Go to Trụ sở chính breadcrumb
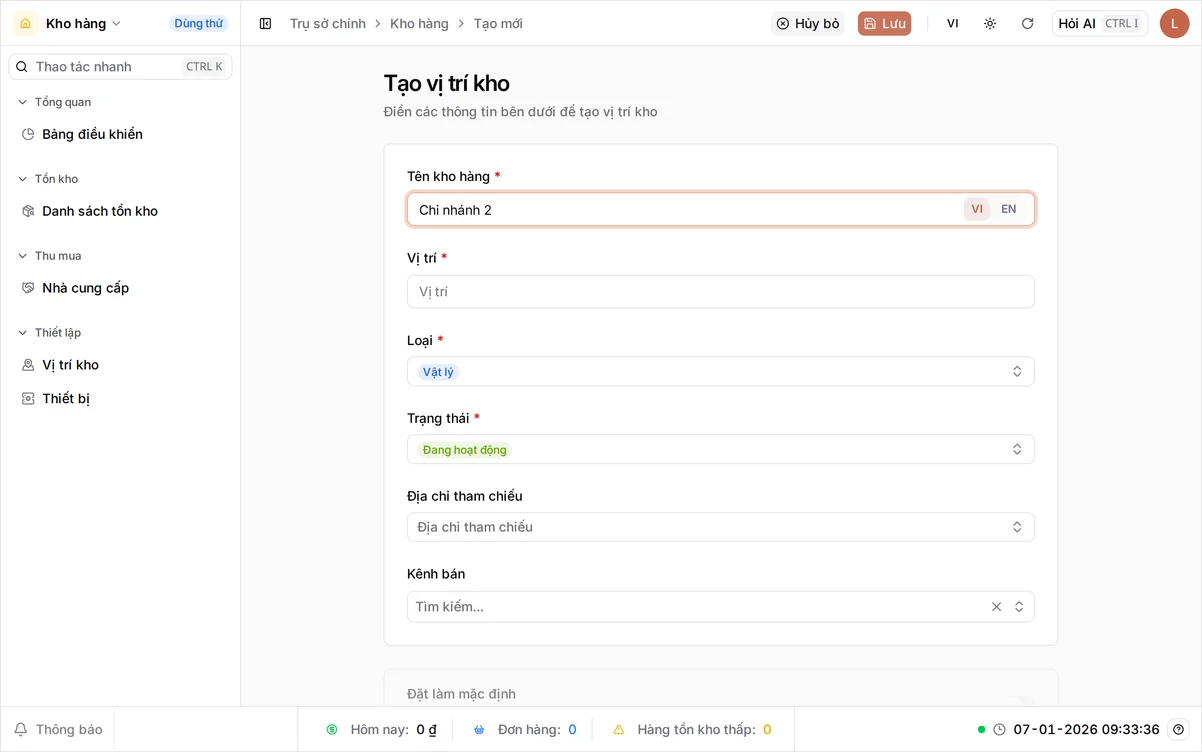The image size is (1202, 752). (328, 23)
